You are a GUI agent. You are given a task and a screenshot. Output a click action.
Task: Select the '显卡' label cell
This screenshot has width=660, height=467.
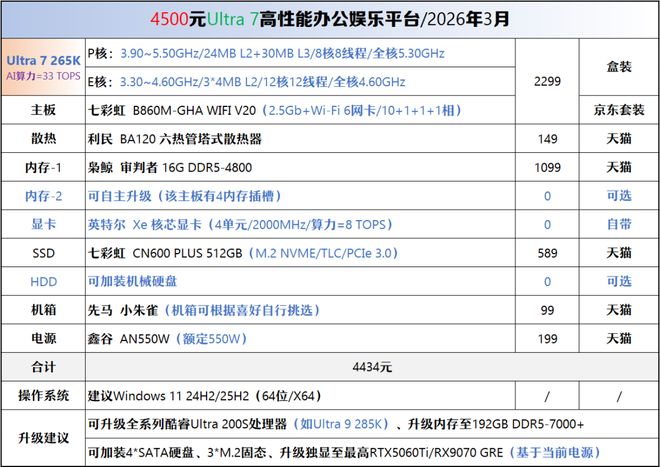43,224
